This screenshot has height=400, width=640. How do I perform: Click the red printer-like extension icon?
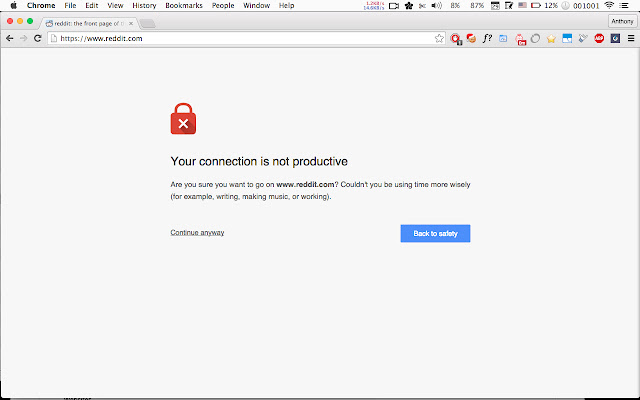[x=520, y=39]
